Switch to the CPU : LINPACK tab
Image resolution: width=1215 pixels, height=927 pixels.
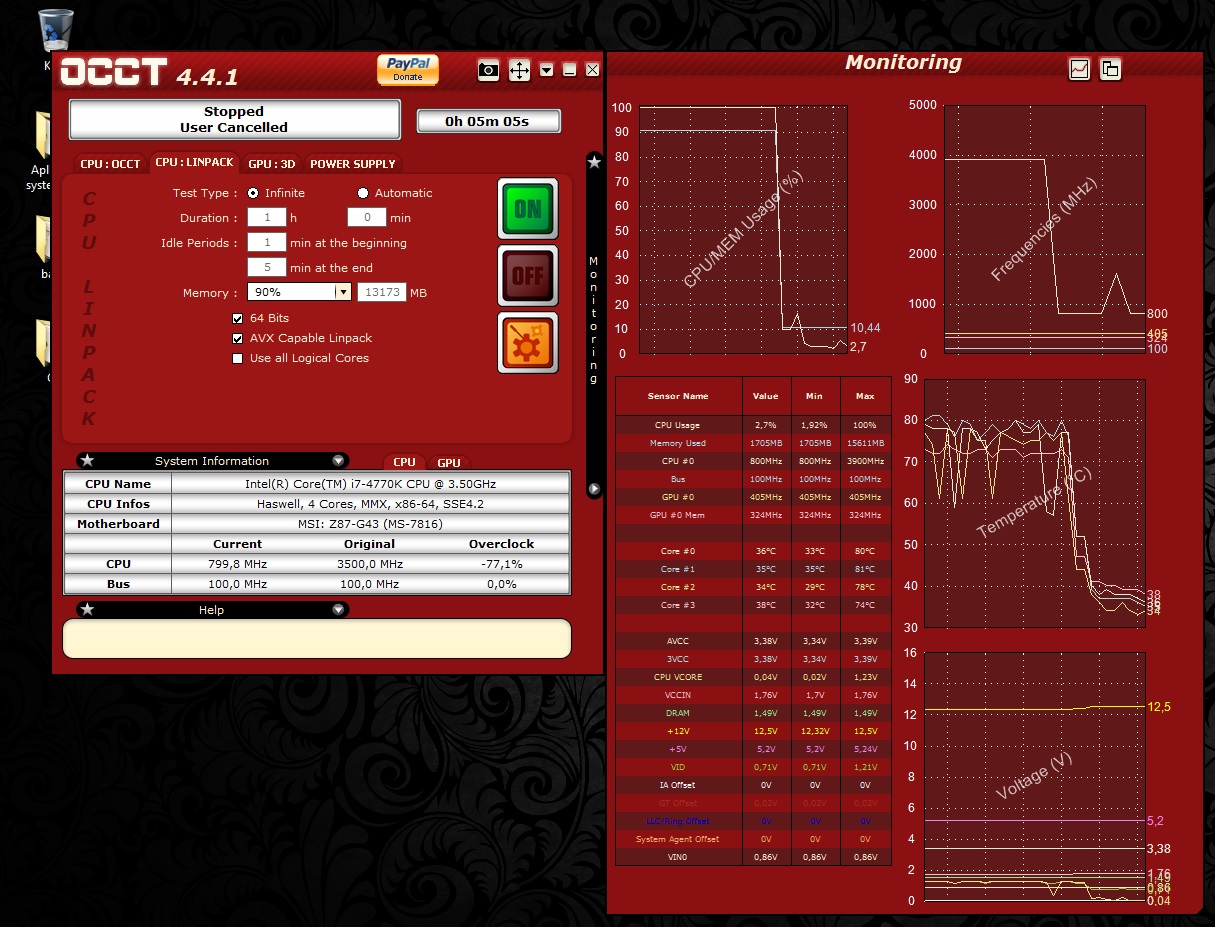pyautogui.click(x=194, y=163)
